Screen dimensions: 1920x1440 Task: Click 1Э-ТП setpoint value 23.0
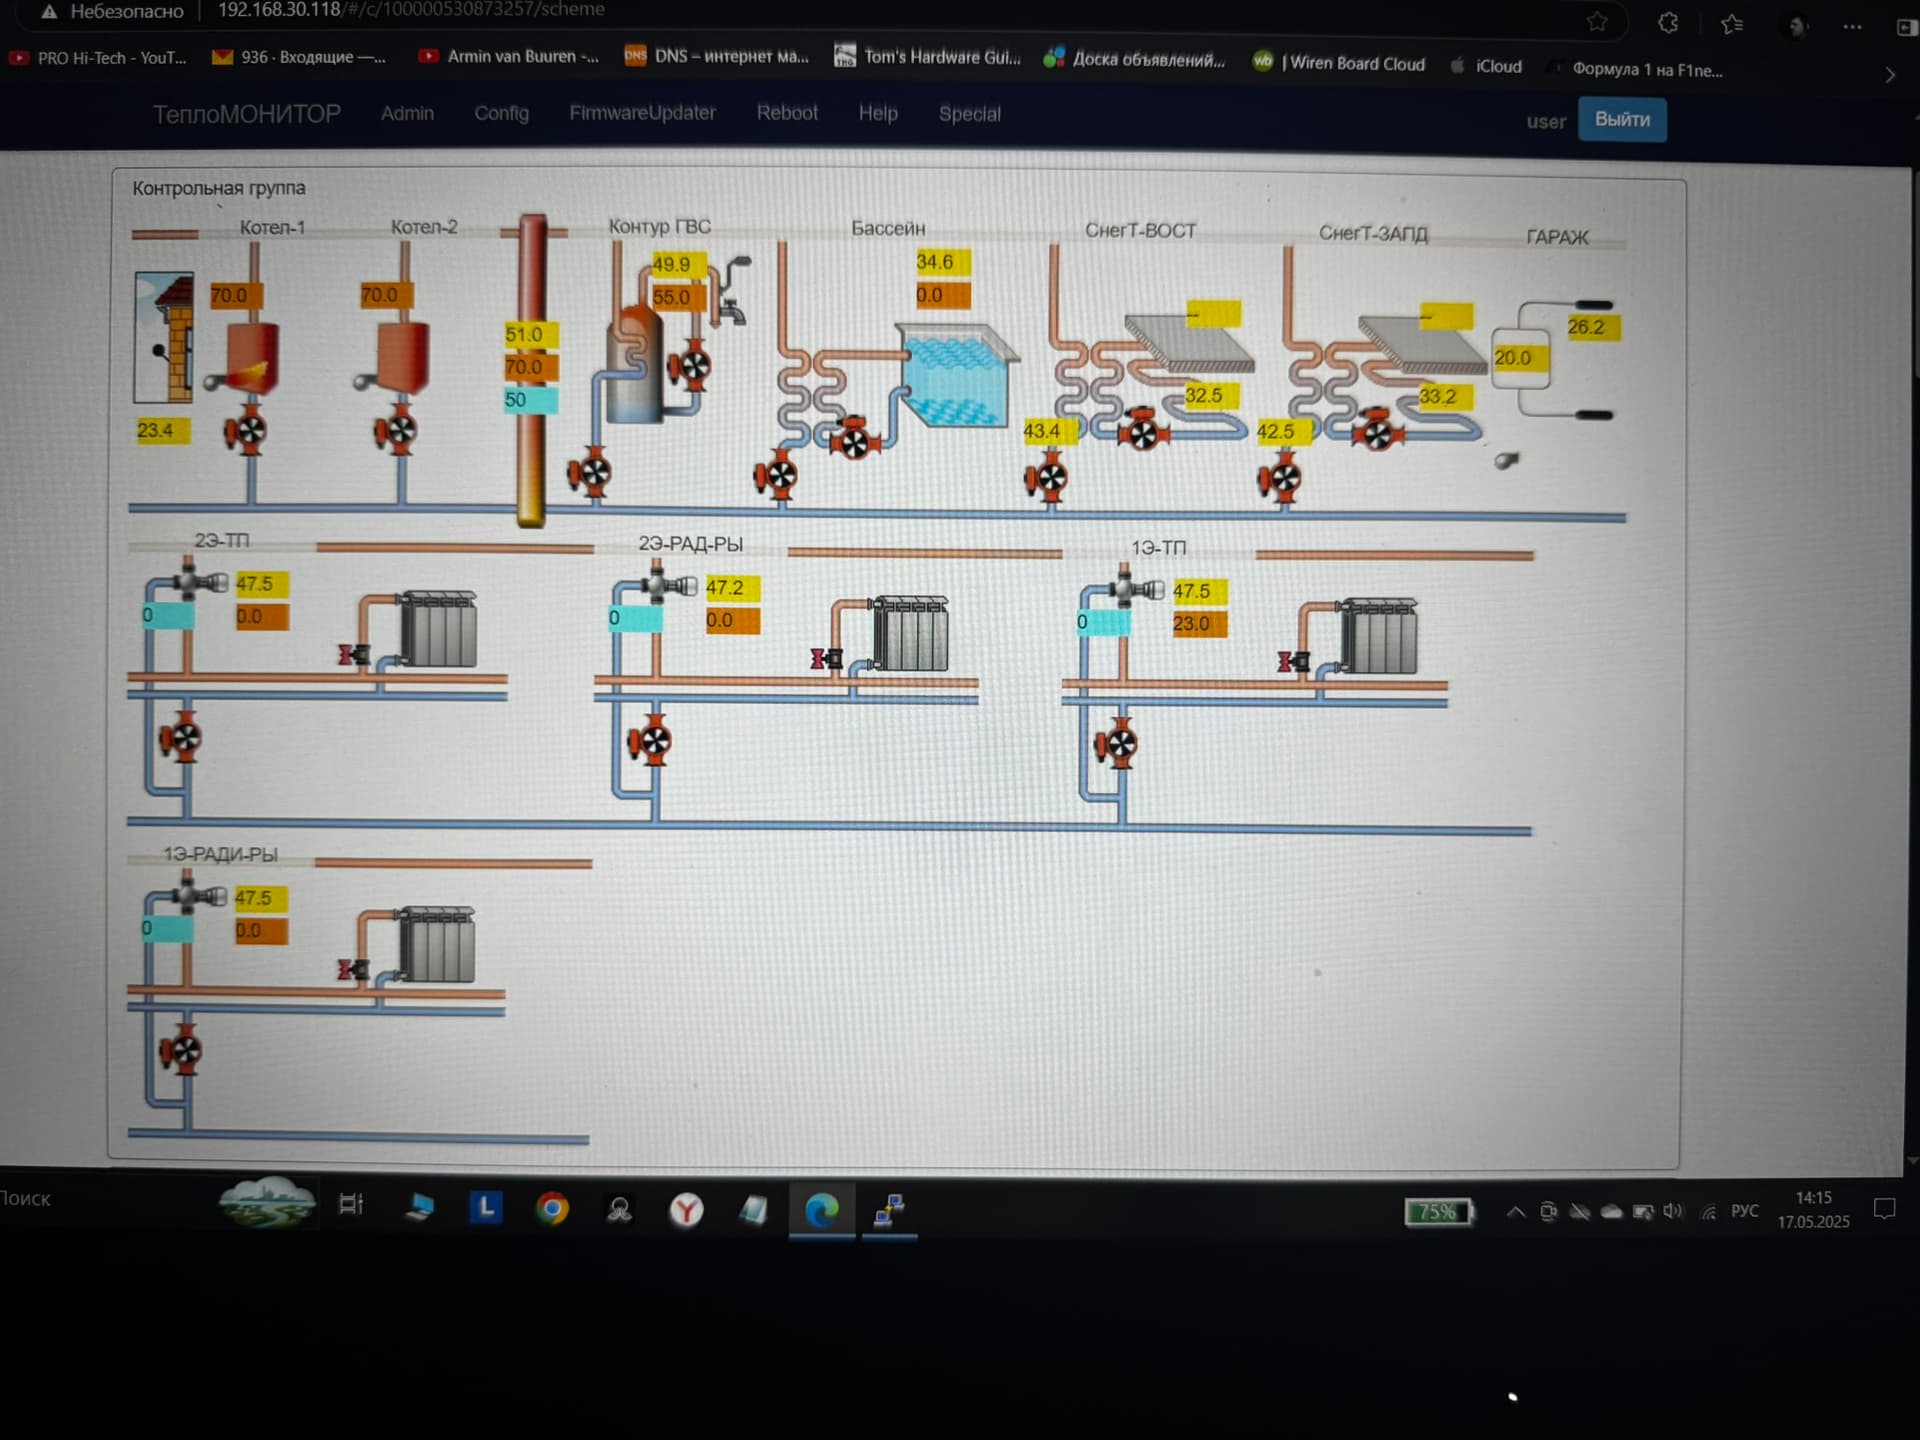(x=1198, y=623)
